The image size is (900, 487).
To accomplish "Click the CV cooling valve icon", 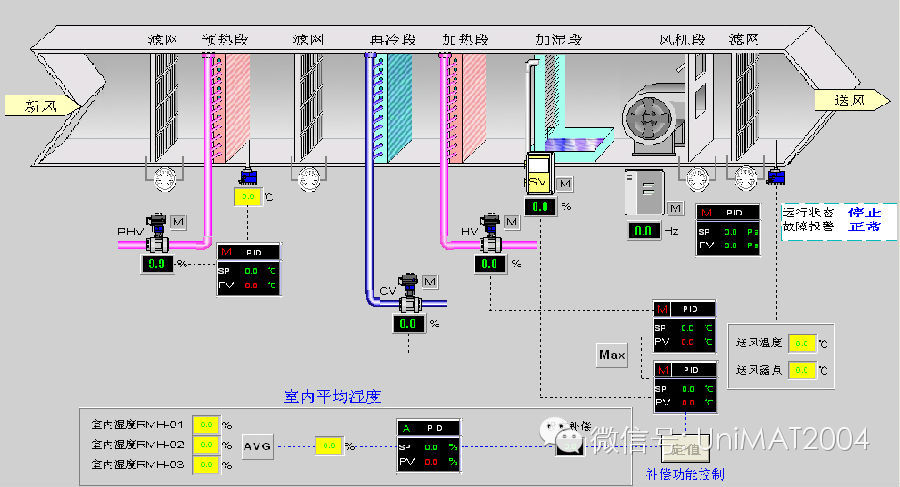I will (x=408, y=295).
